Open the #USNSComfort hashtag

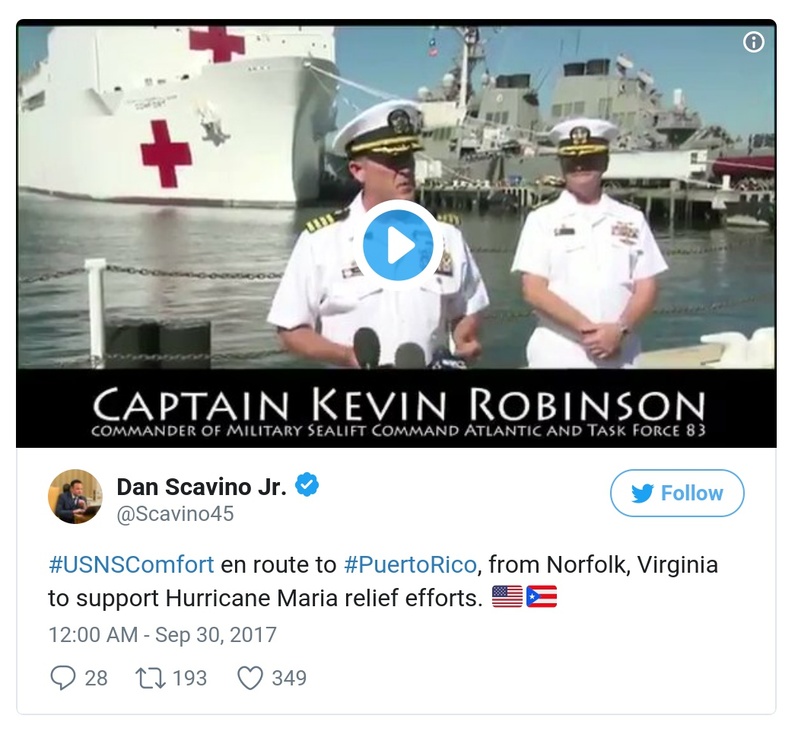tap(131, 564)
